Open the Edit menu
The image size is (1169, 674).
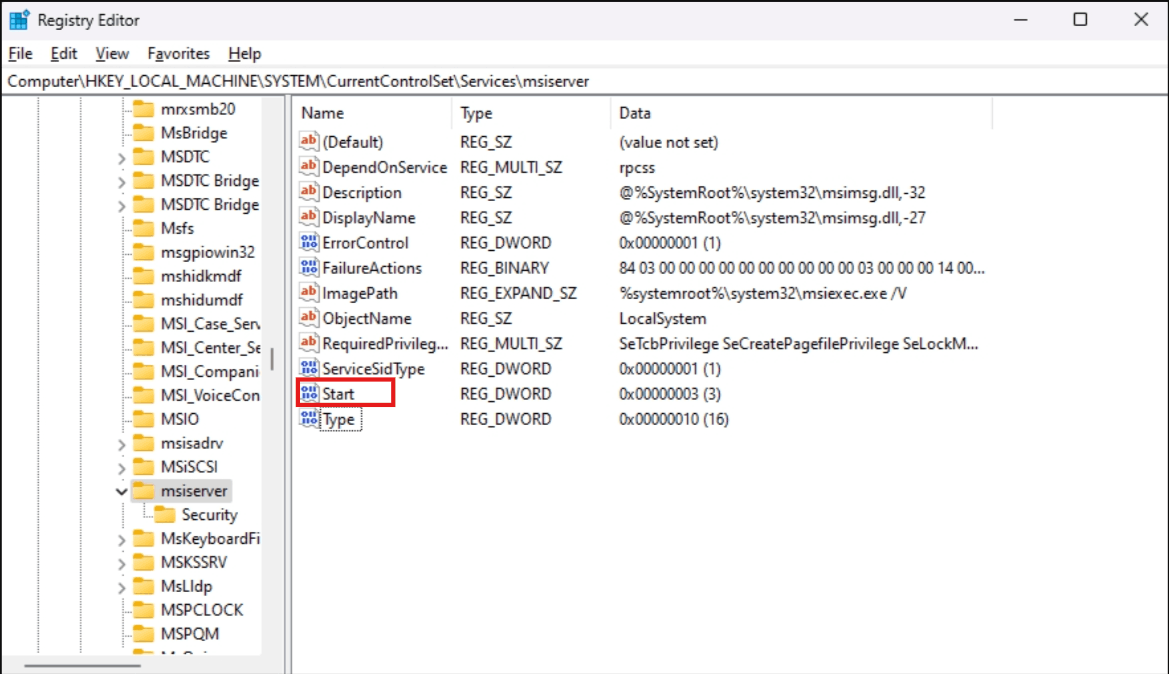pos(63,54)
